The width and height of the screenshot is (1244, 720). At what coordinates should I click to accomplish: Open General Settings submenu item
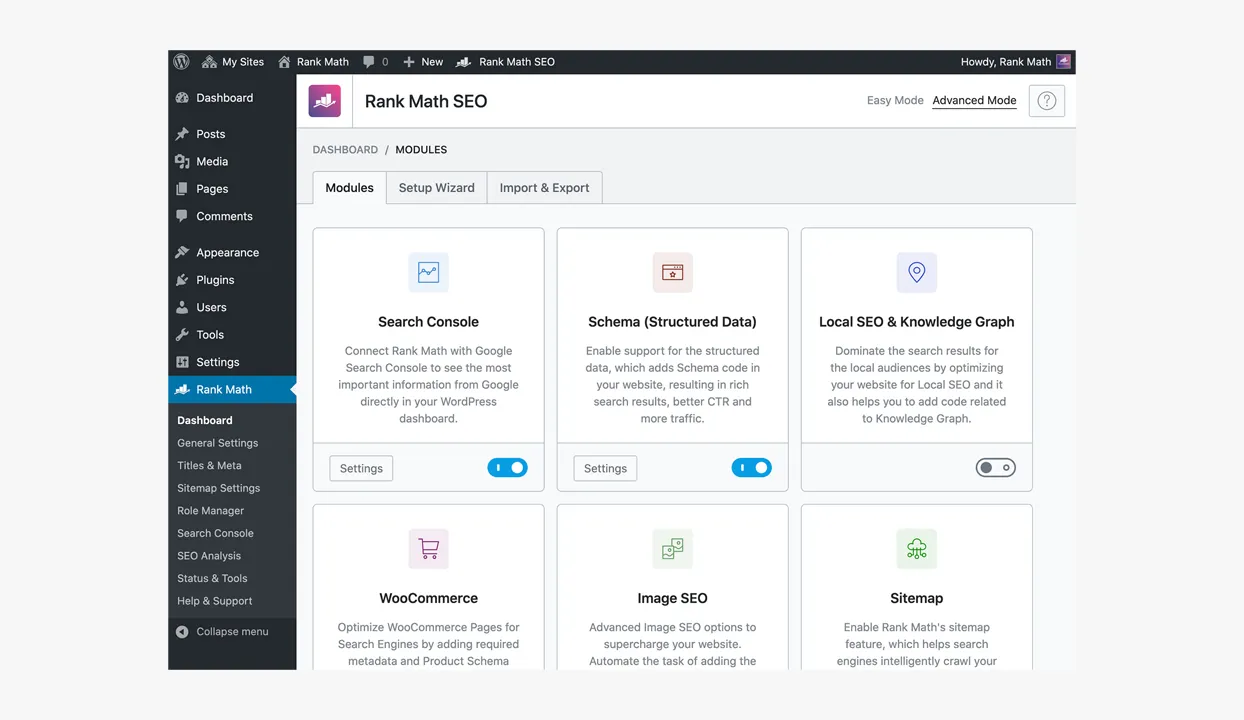(218, 443)
